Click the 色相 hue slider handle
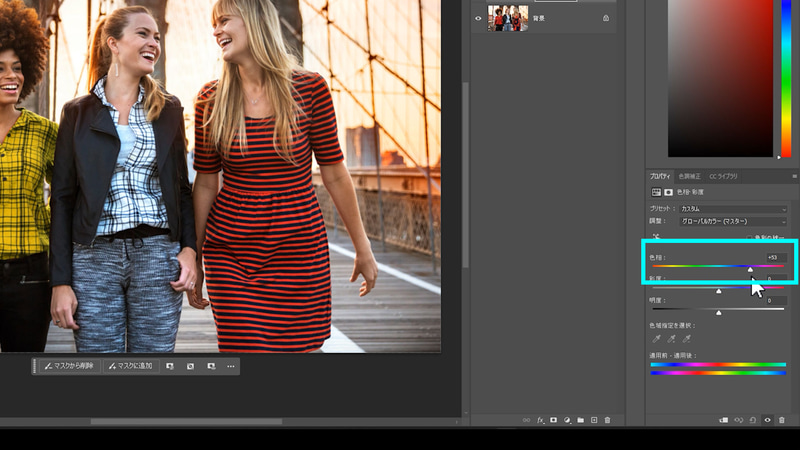Screen dimensions: 800x450 (x=750, y=269)
